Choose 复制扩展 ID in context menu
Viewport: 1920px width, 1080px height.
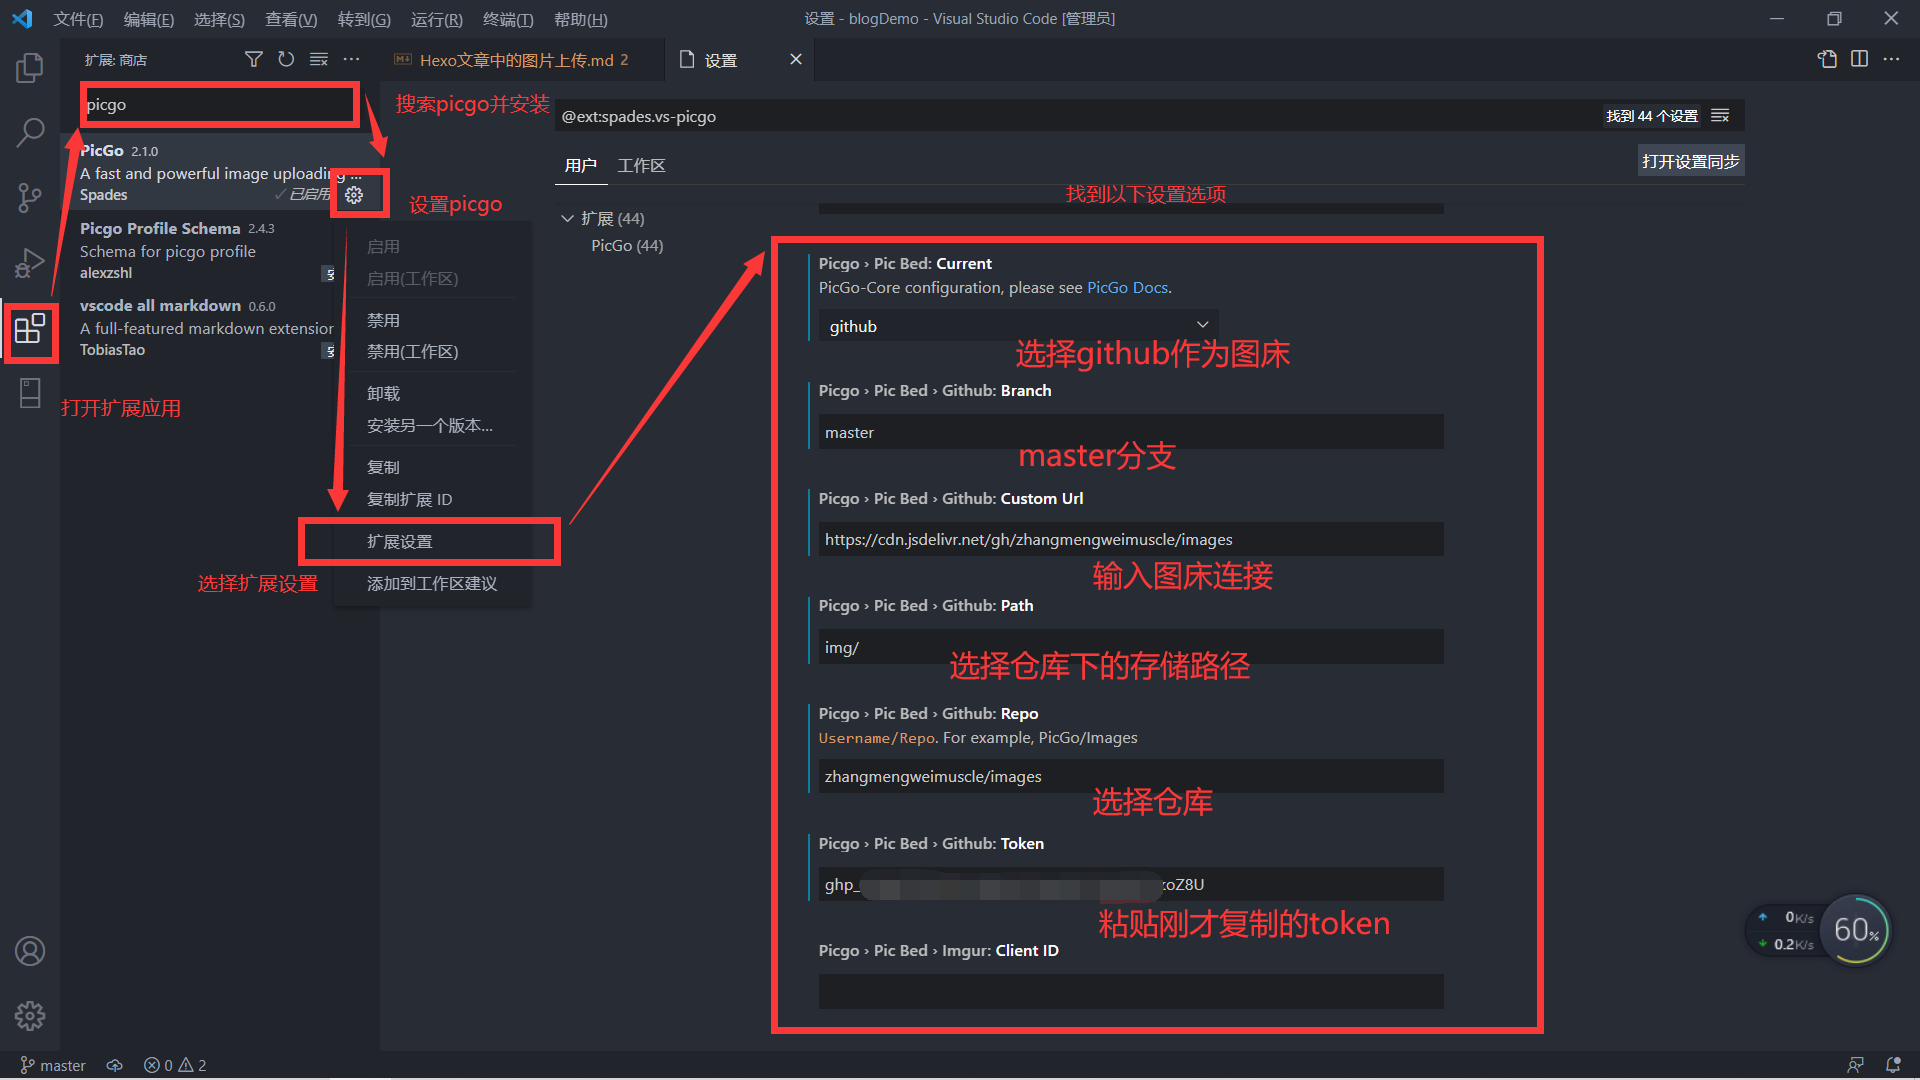tap(433, 500)
